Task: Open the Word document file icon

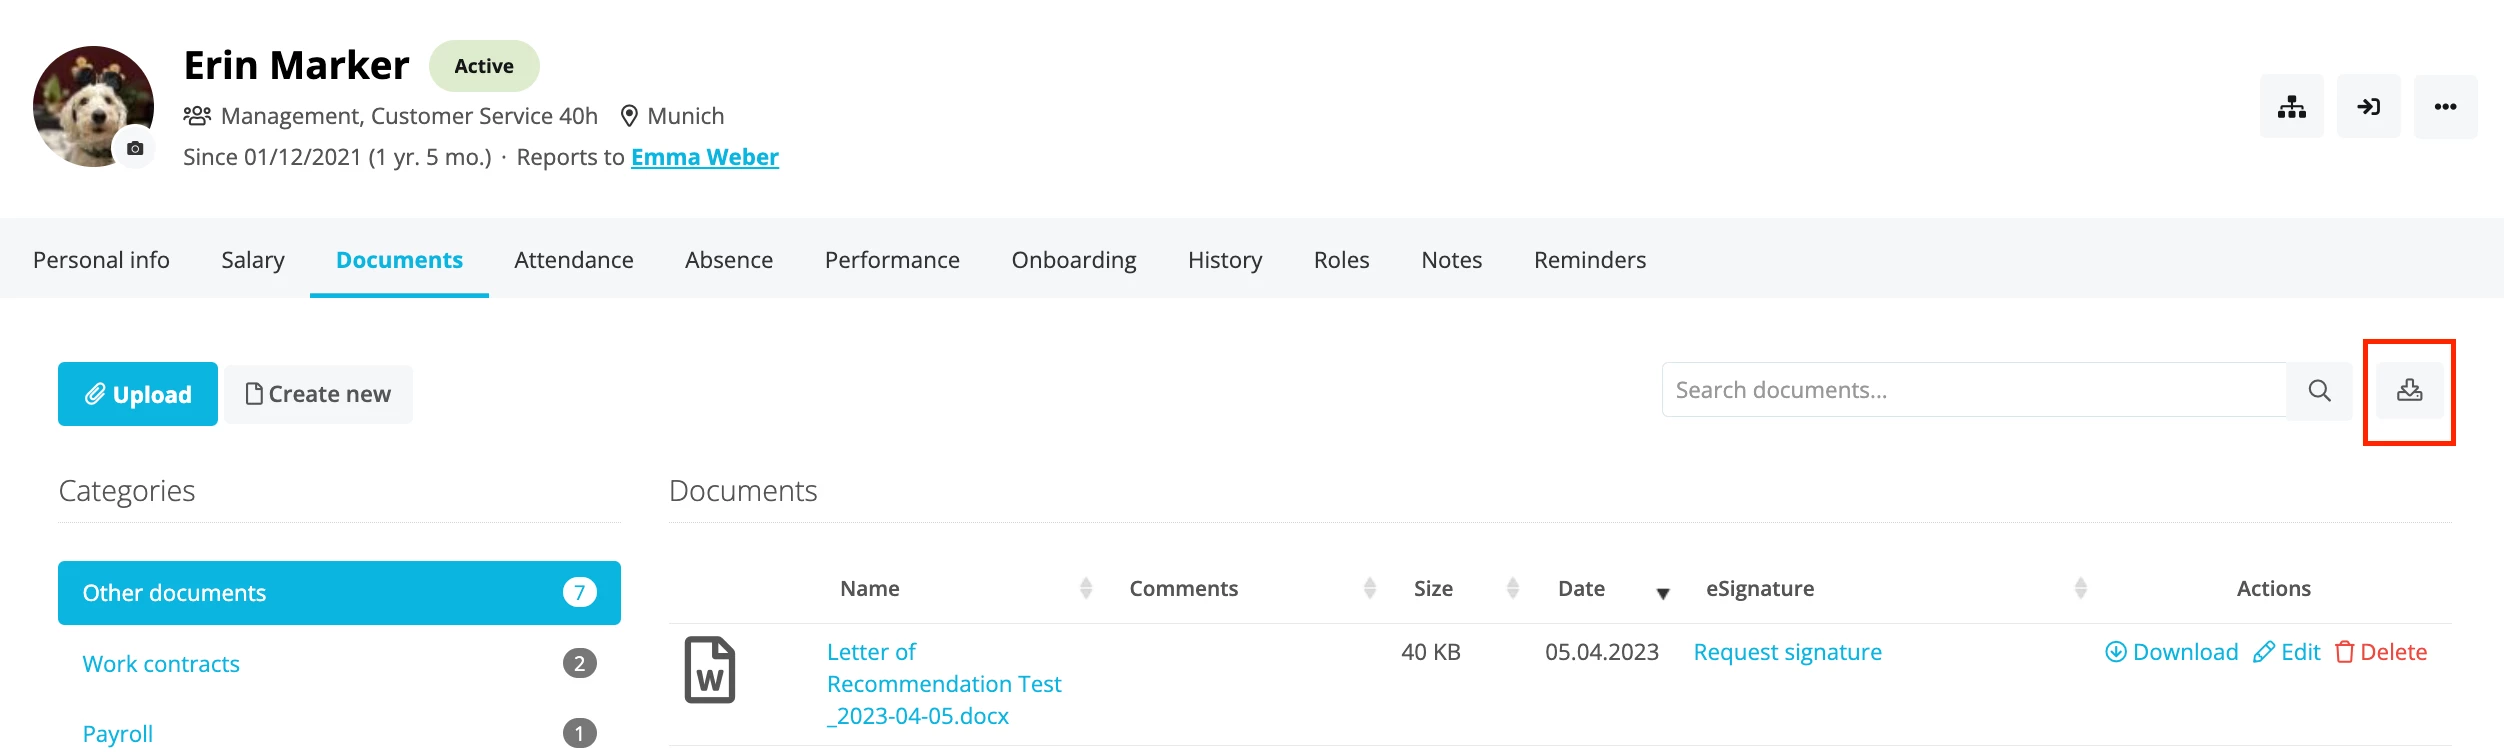Action: (x=710, y=670)
